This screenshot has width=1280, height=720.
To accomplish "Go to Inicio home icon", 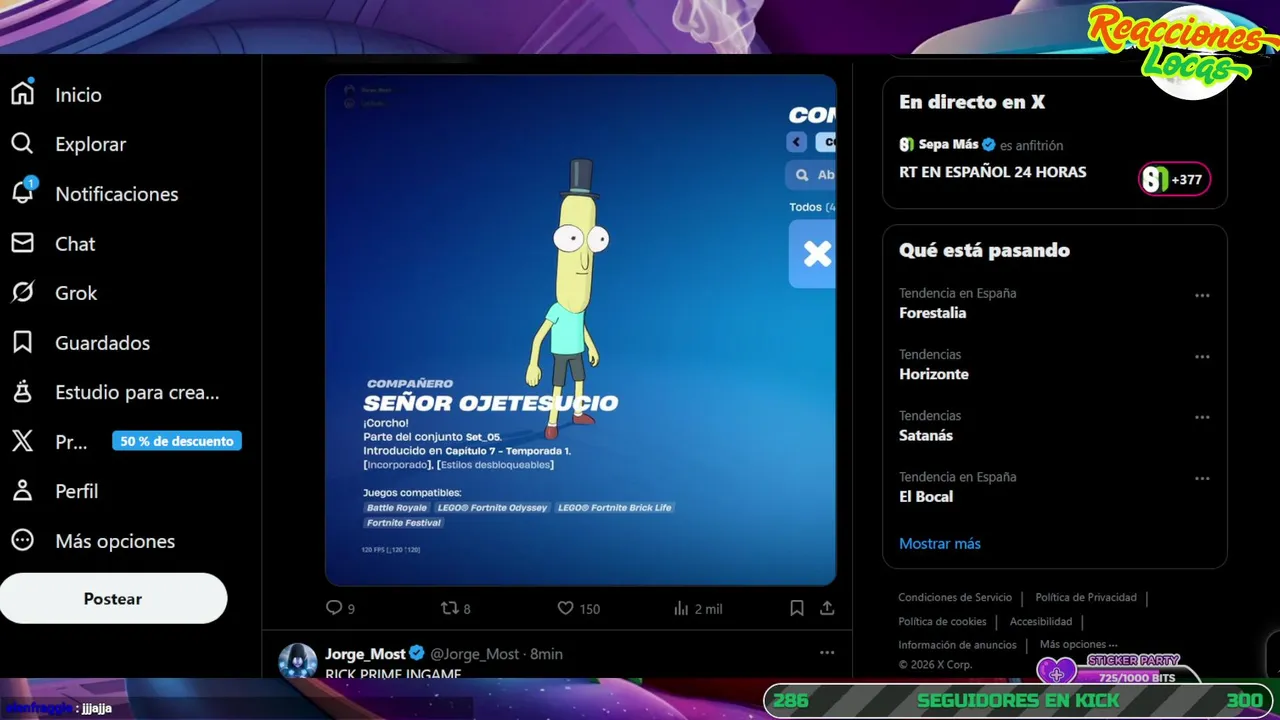I will (x=22, y=94).
